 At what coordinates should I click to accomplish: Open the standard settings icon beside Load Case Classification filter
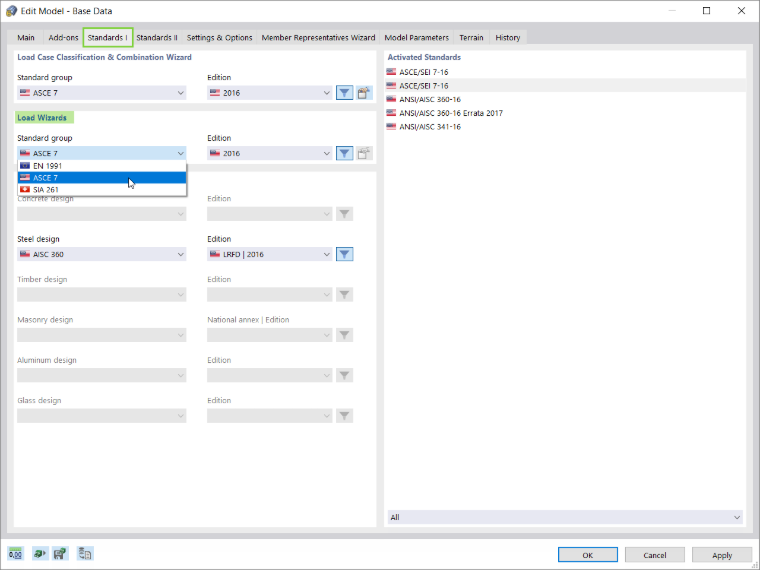point(364,93)
